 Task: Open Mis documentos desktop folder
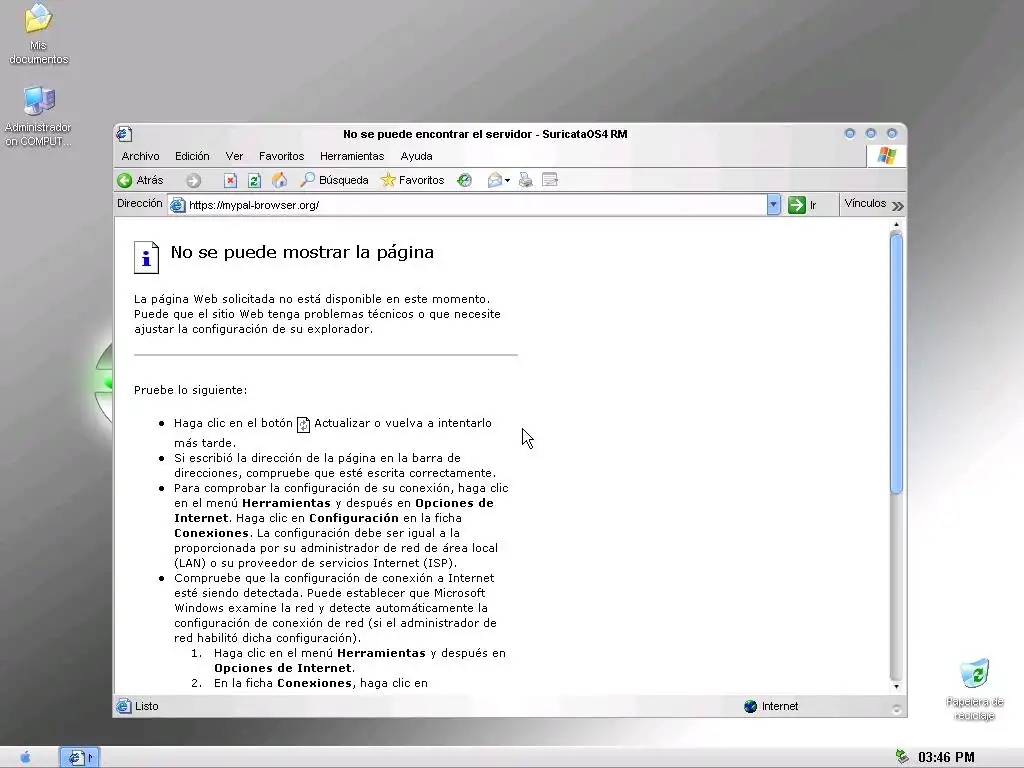point(38,34)
